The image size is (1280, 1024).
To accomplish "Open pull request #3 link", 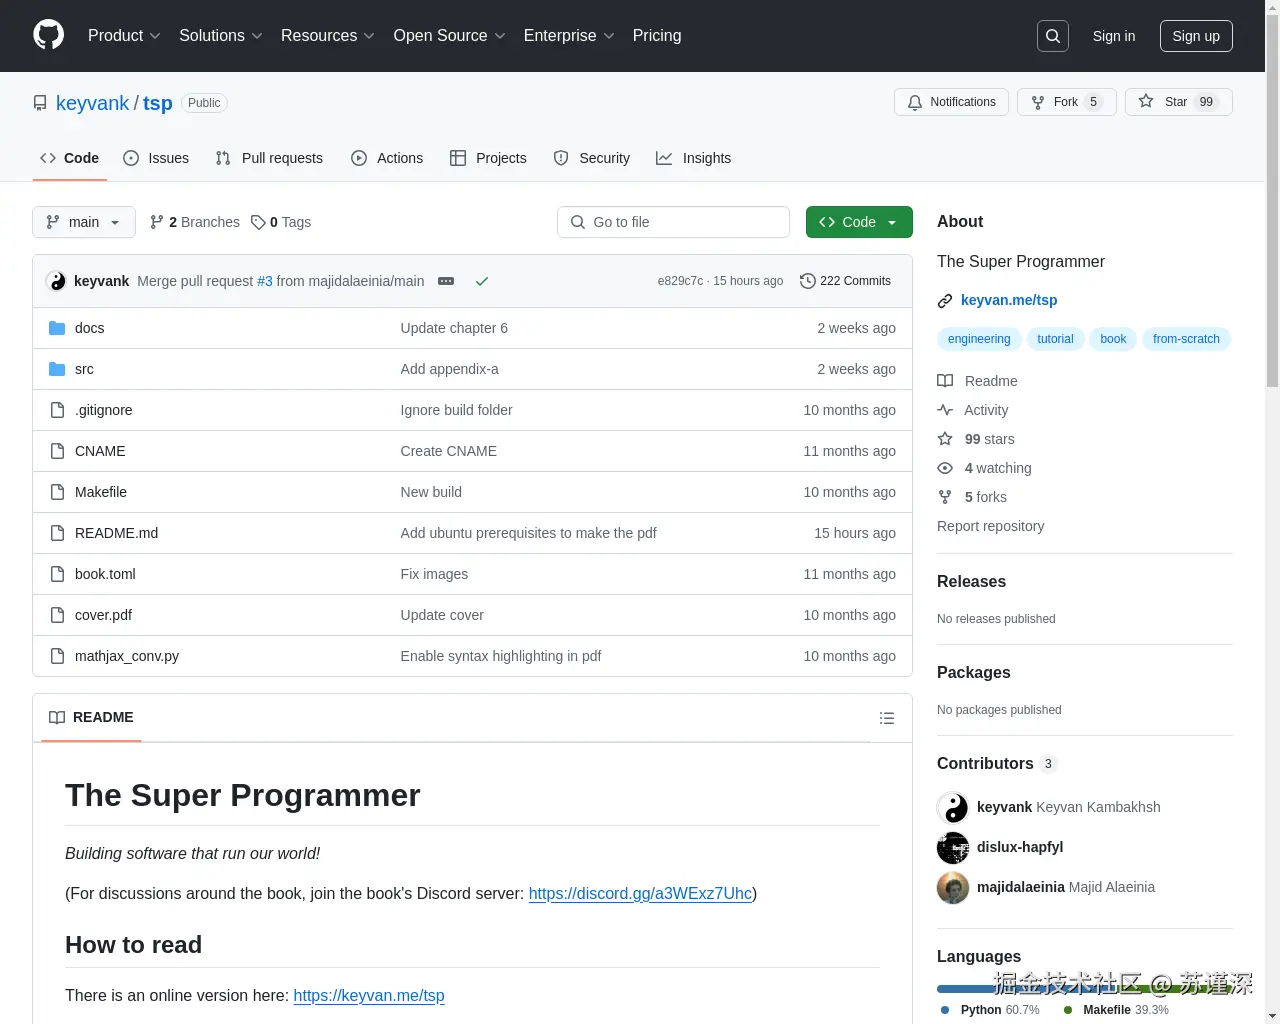I will [265, 281].
